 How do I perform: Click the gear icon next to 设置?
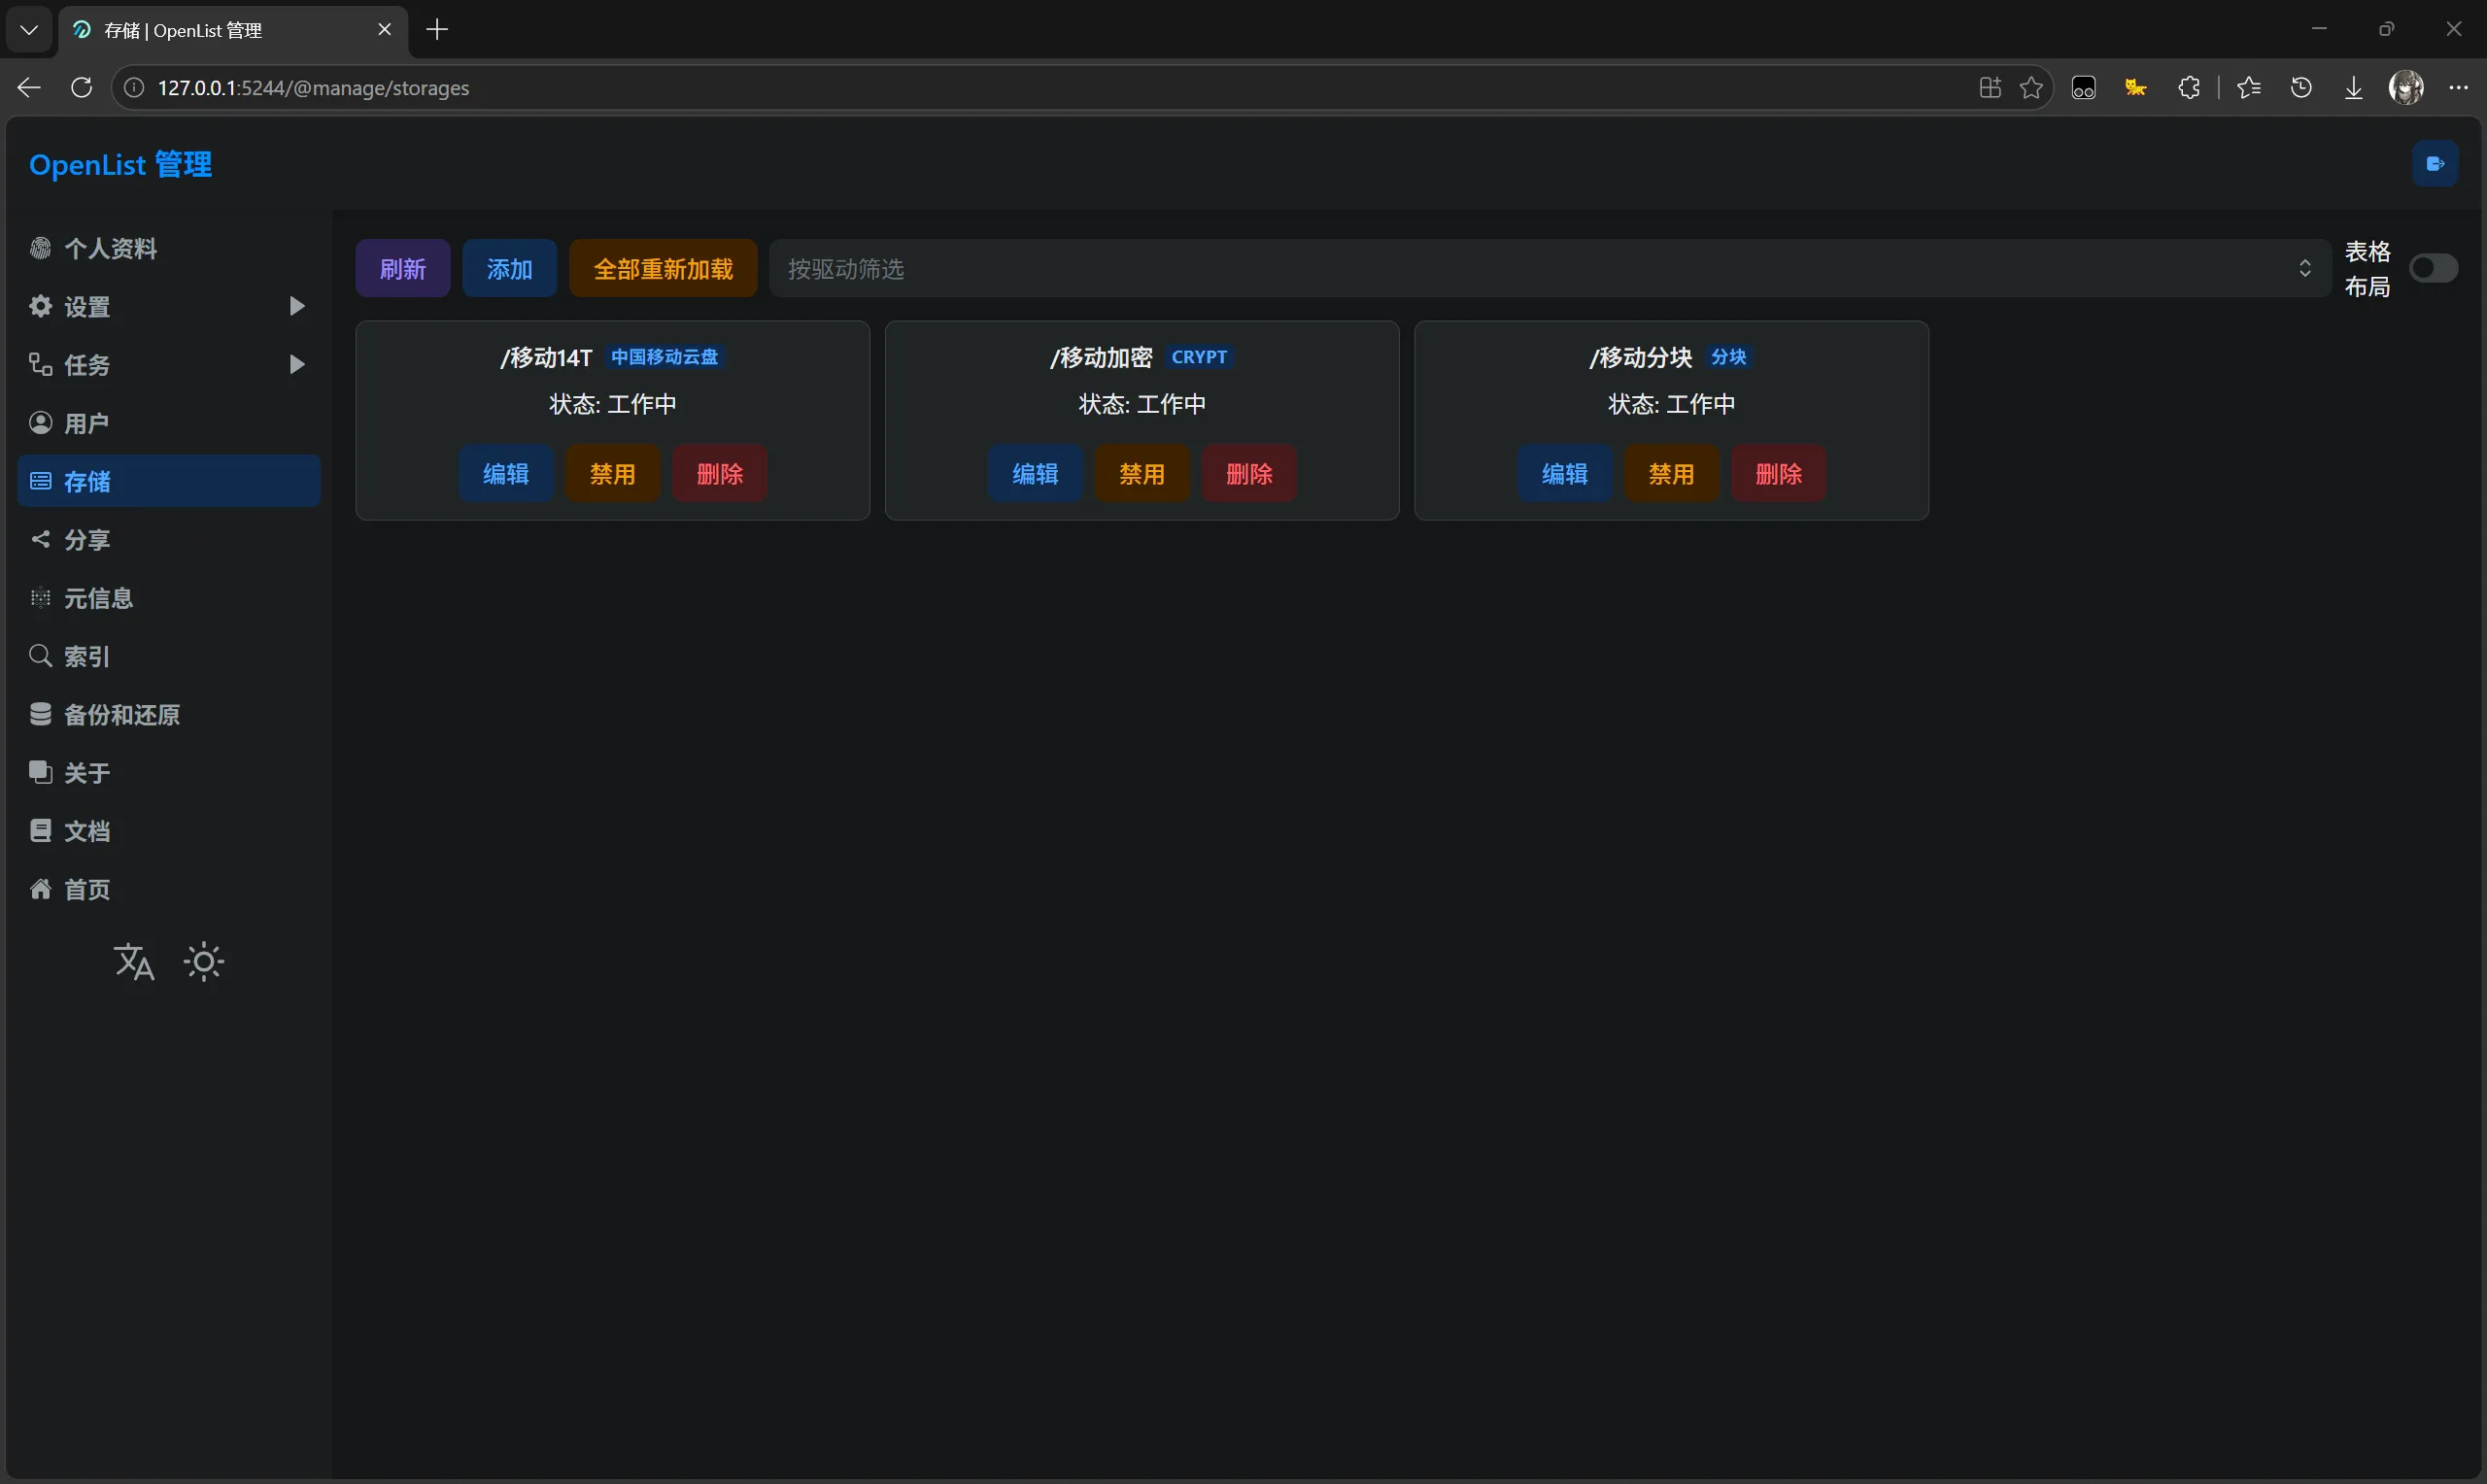[41, 306]
